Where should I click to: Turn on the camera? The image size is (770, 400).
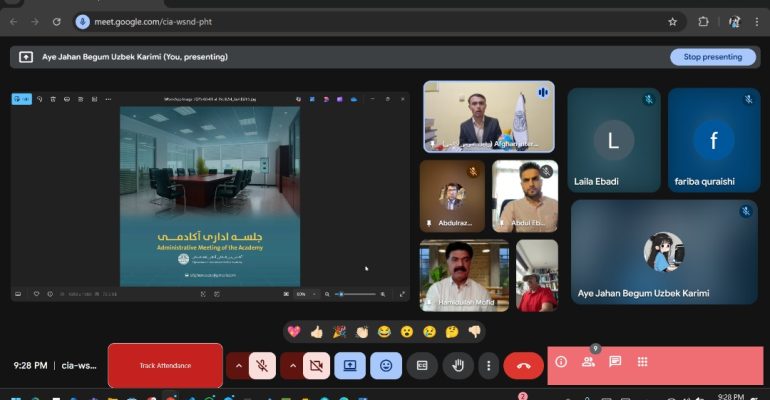[x=316, y=366]
